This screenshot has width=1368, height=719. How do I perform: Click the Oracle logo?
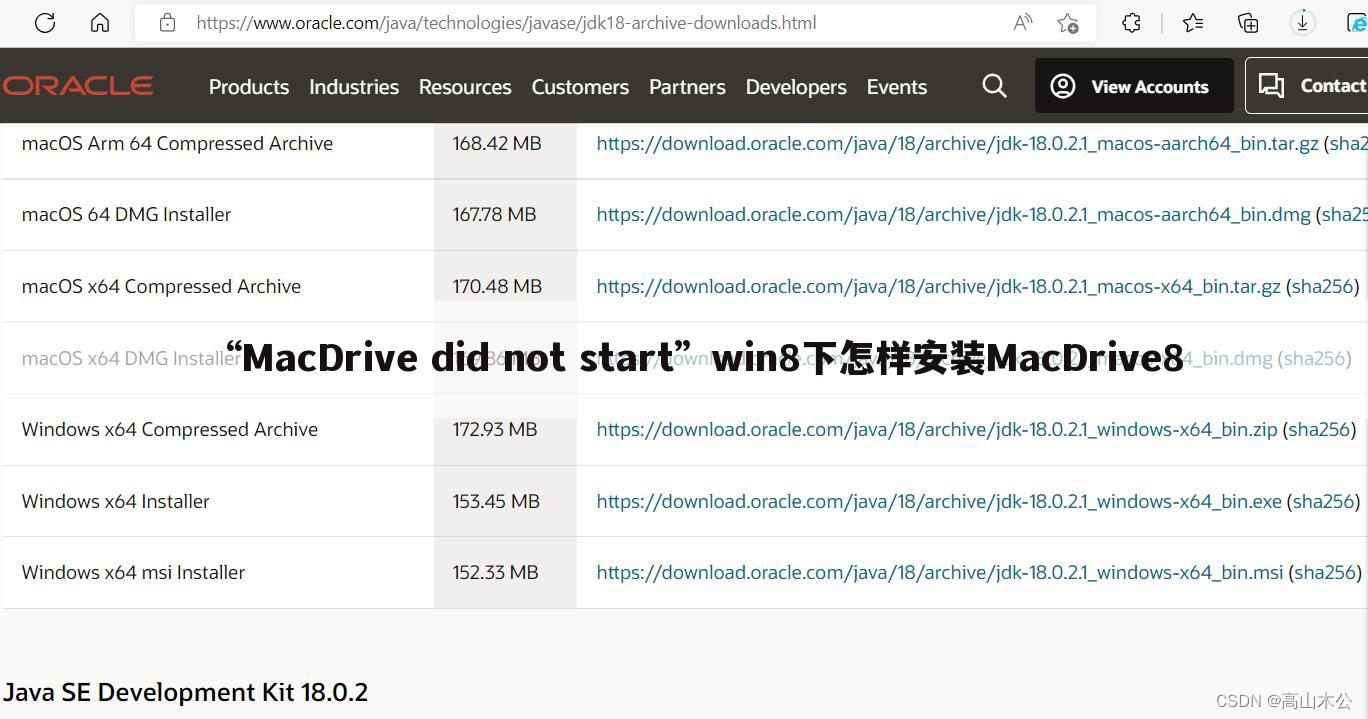[x=77, y=86]
